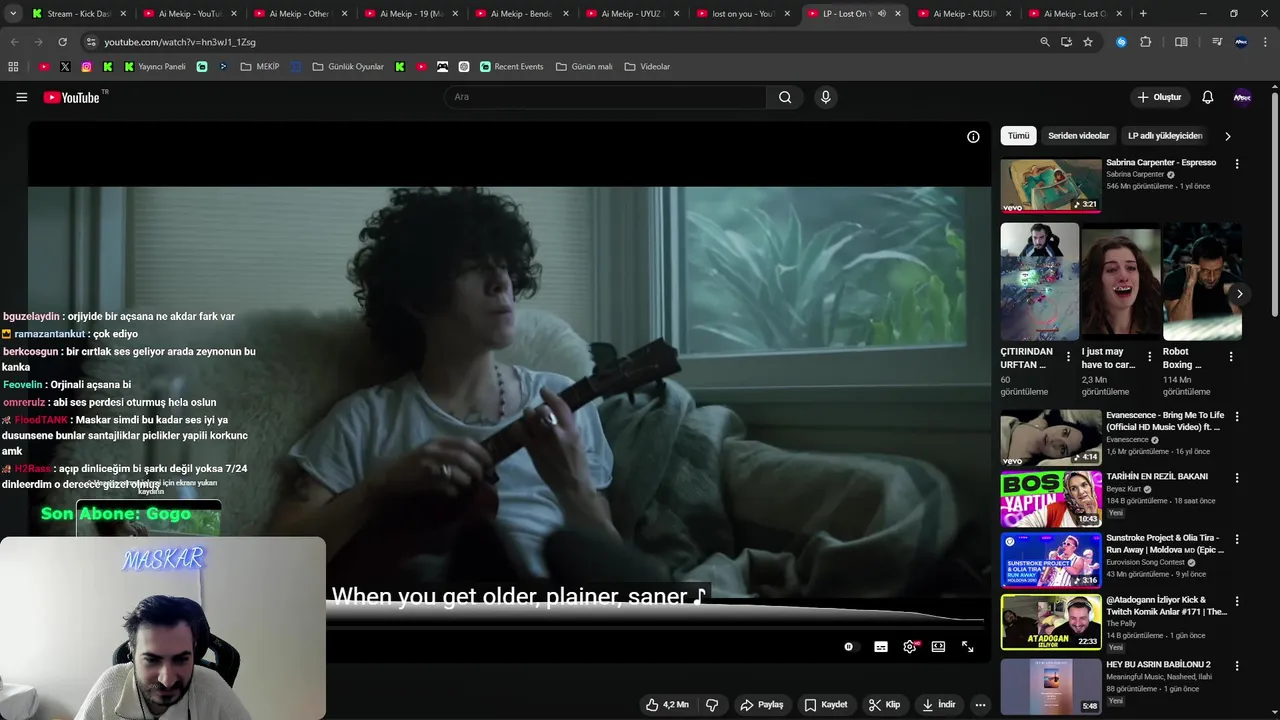View site information icon in address bar
This screenshot has width=1280, height=720.
point(91,42)
